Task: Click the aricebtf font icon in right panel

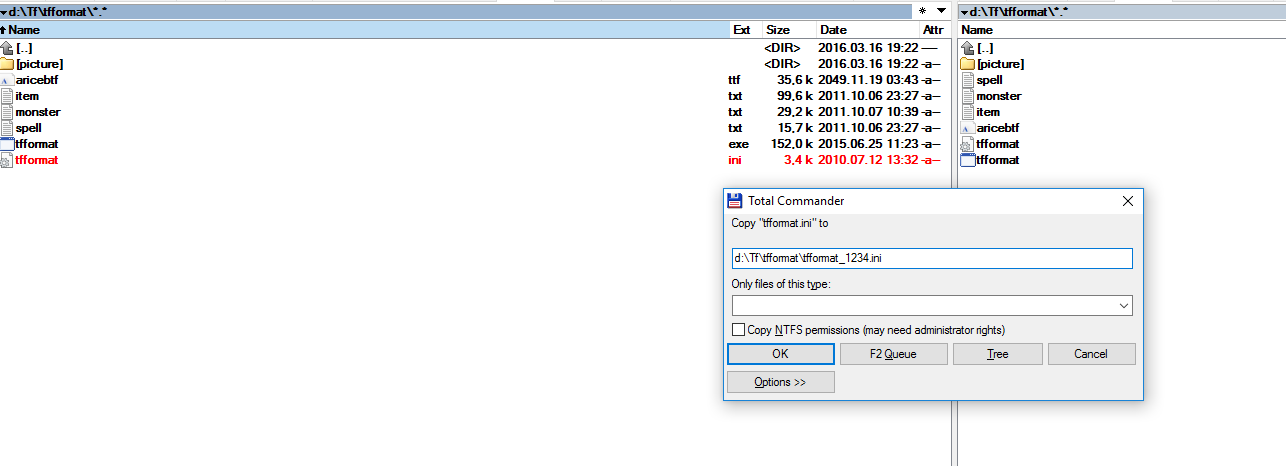Action: (967, 128)
